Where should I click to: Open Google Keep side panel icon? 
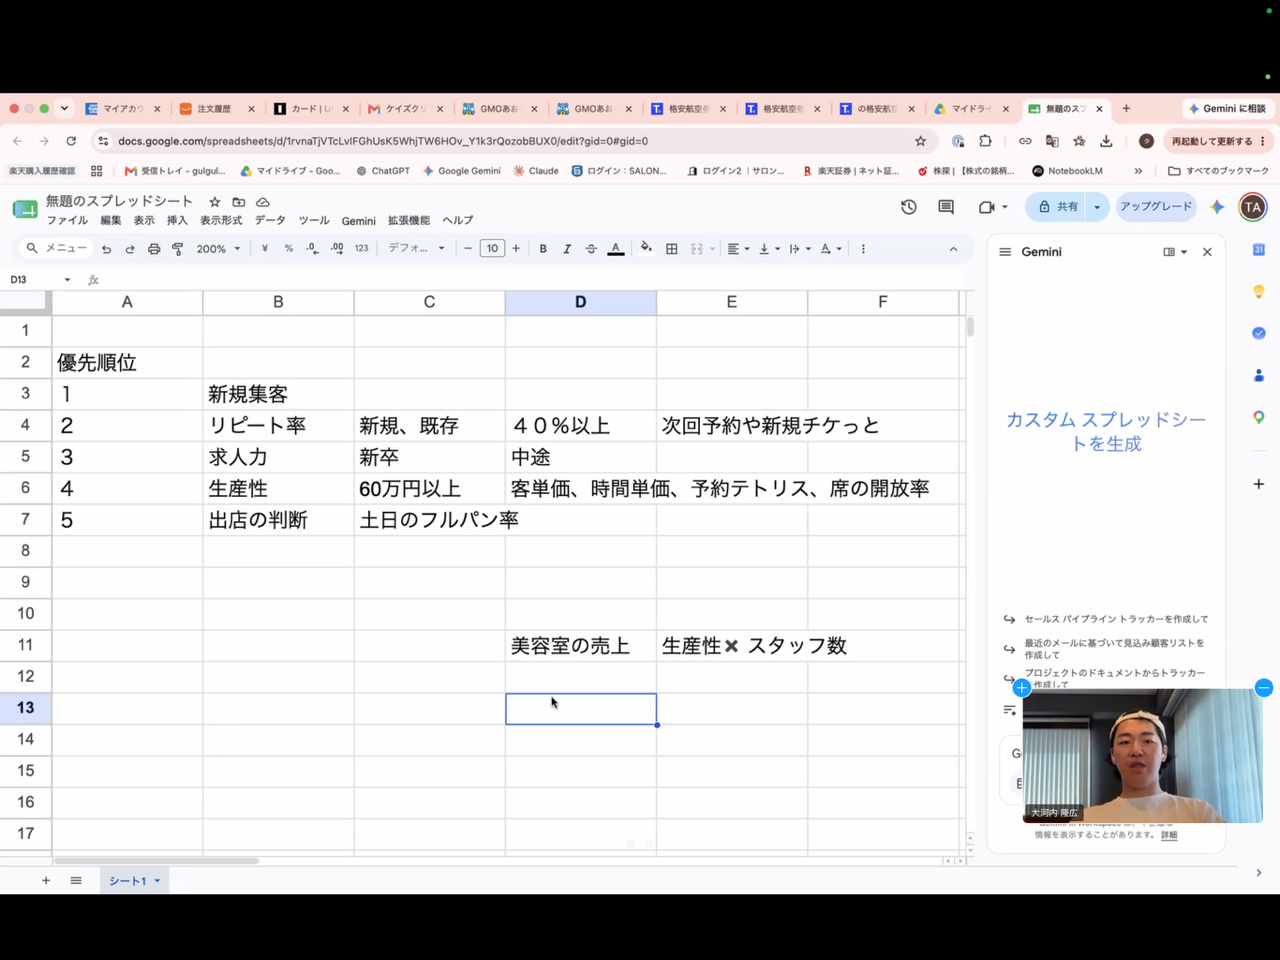tap(1259, 291)
